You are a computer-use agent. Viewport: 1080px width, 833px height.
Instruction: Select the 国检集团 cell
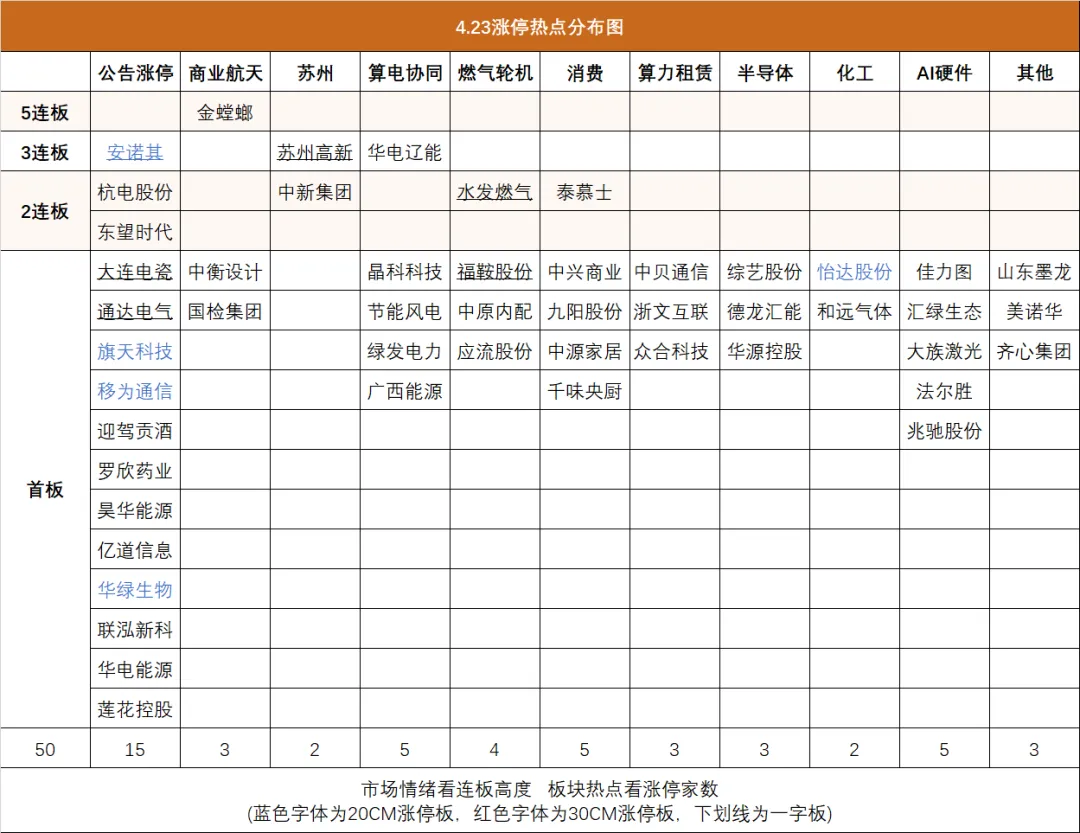point(225,312)
